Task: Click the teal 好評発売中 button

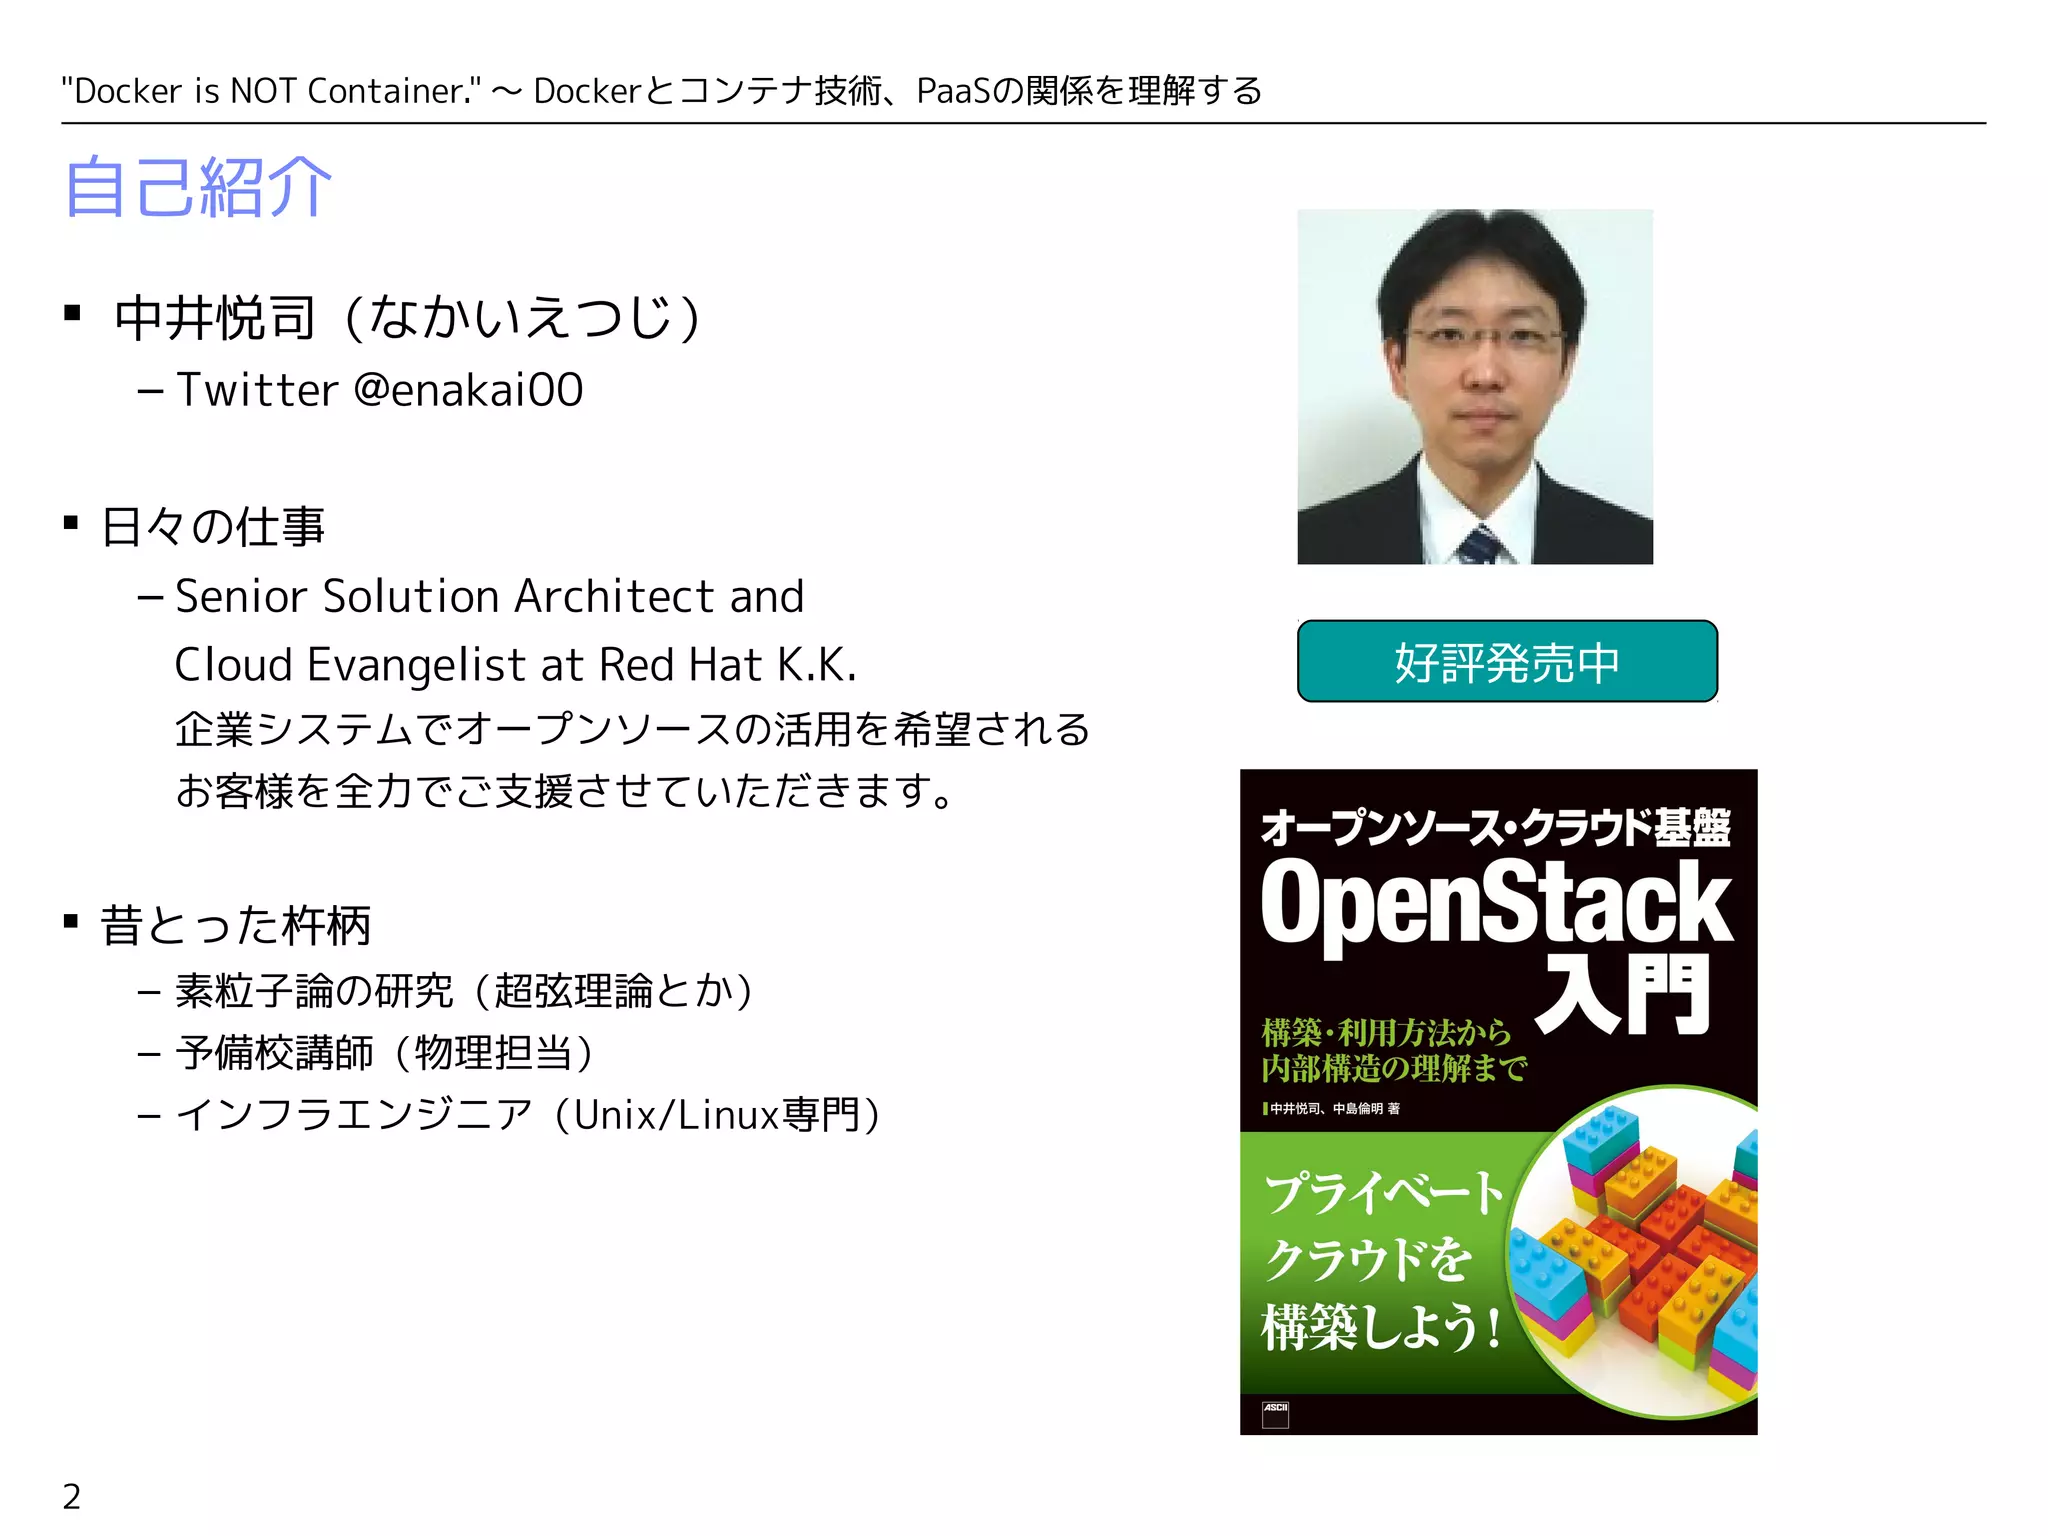Action: coord(1506,662)
